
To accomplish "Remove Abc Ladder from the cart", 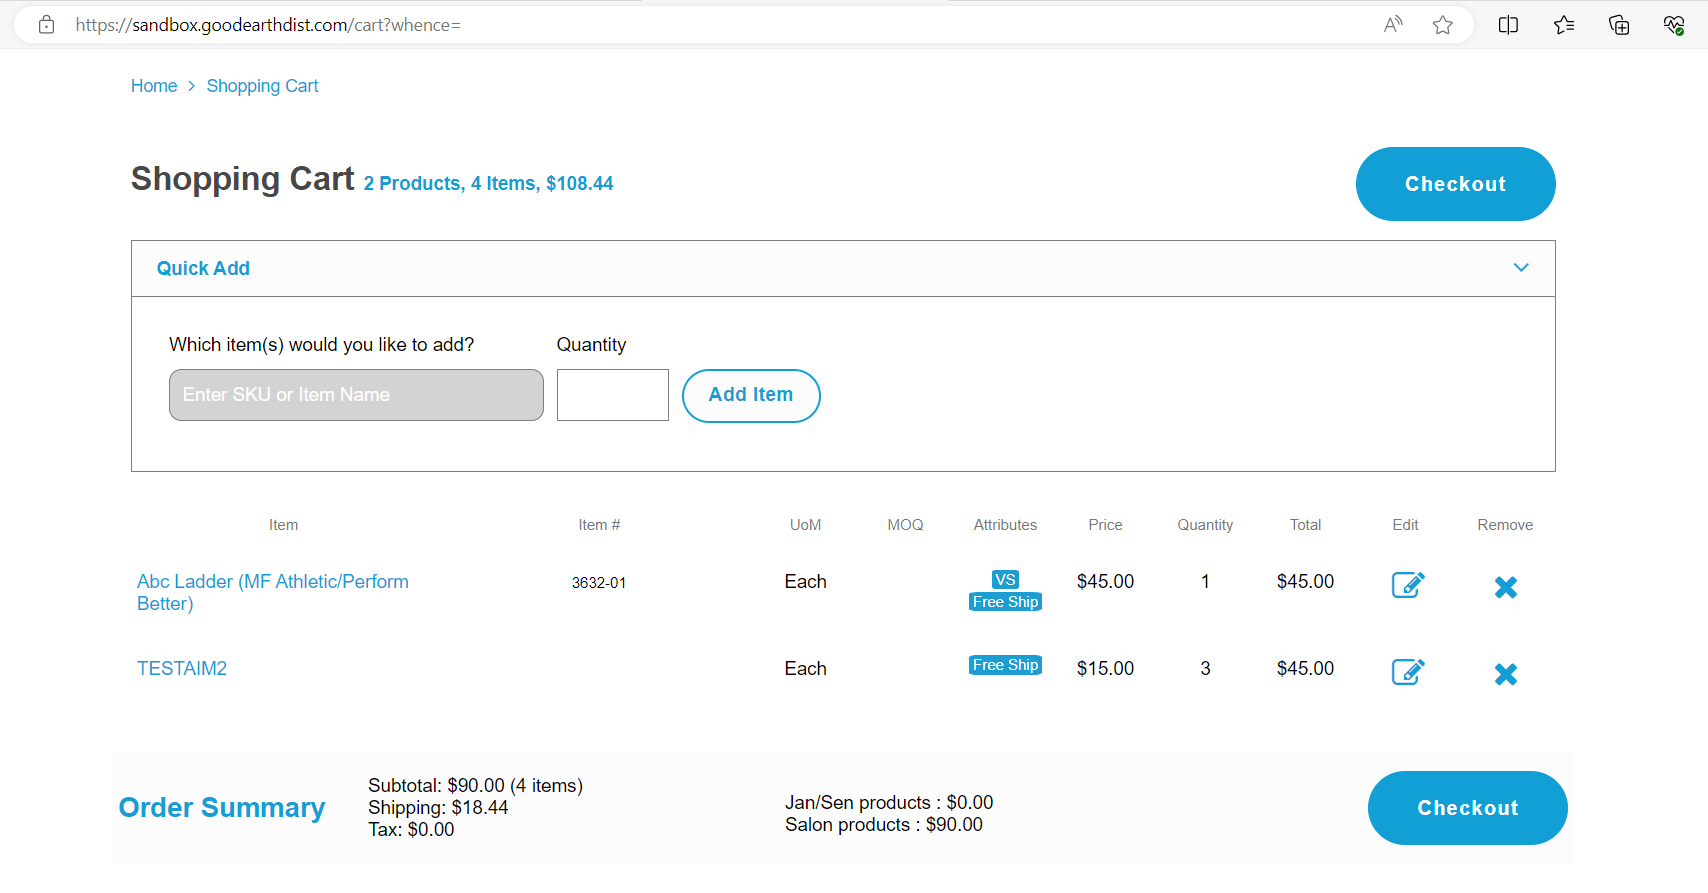I will tap(1505, 587).
